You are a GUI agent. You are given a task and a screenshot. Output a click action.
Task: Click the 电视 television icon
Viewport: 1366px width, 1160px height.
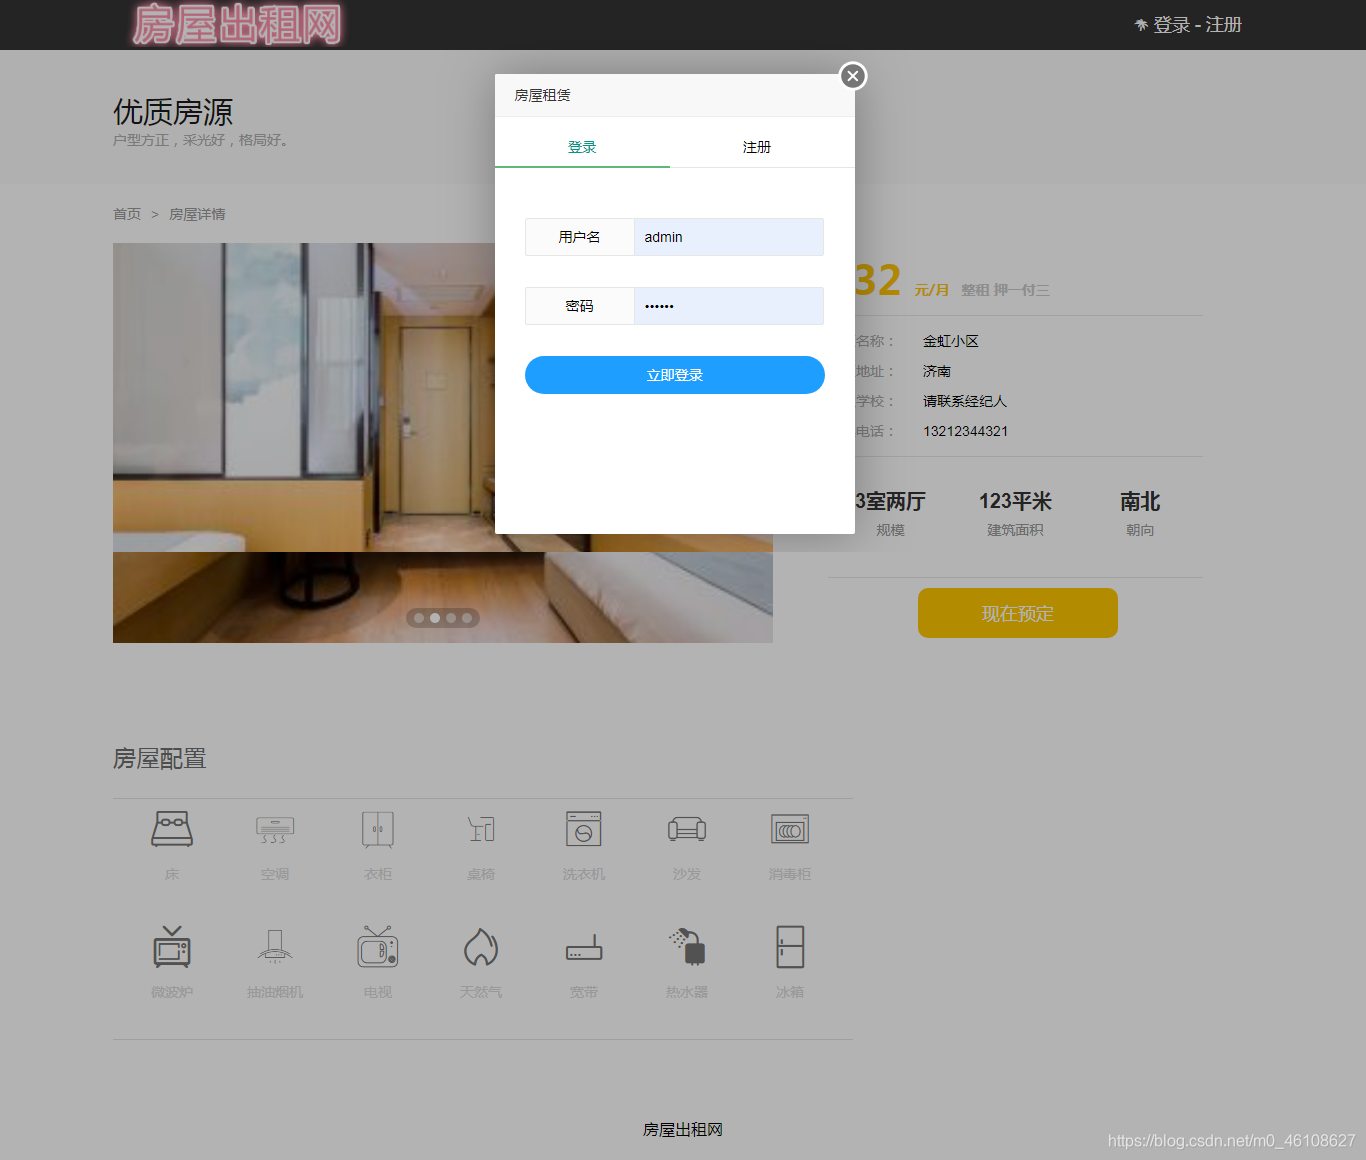(378, 947)
